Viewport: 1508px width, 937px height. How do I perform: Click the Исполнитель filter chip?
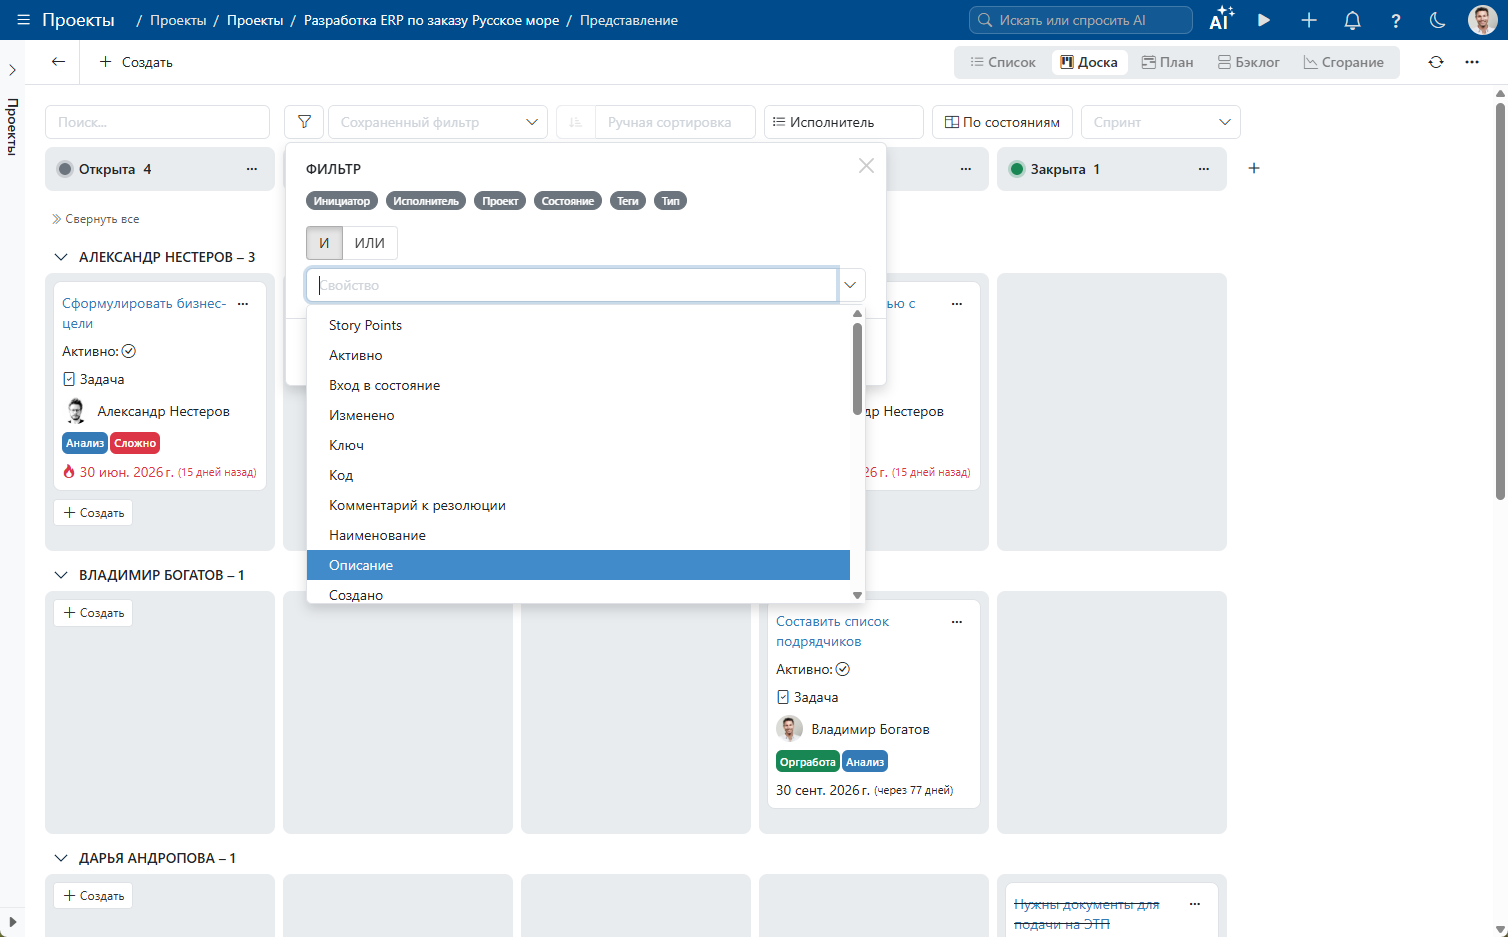click(x=426, y=201)
